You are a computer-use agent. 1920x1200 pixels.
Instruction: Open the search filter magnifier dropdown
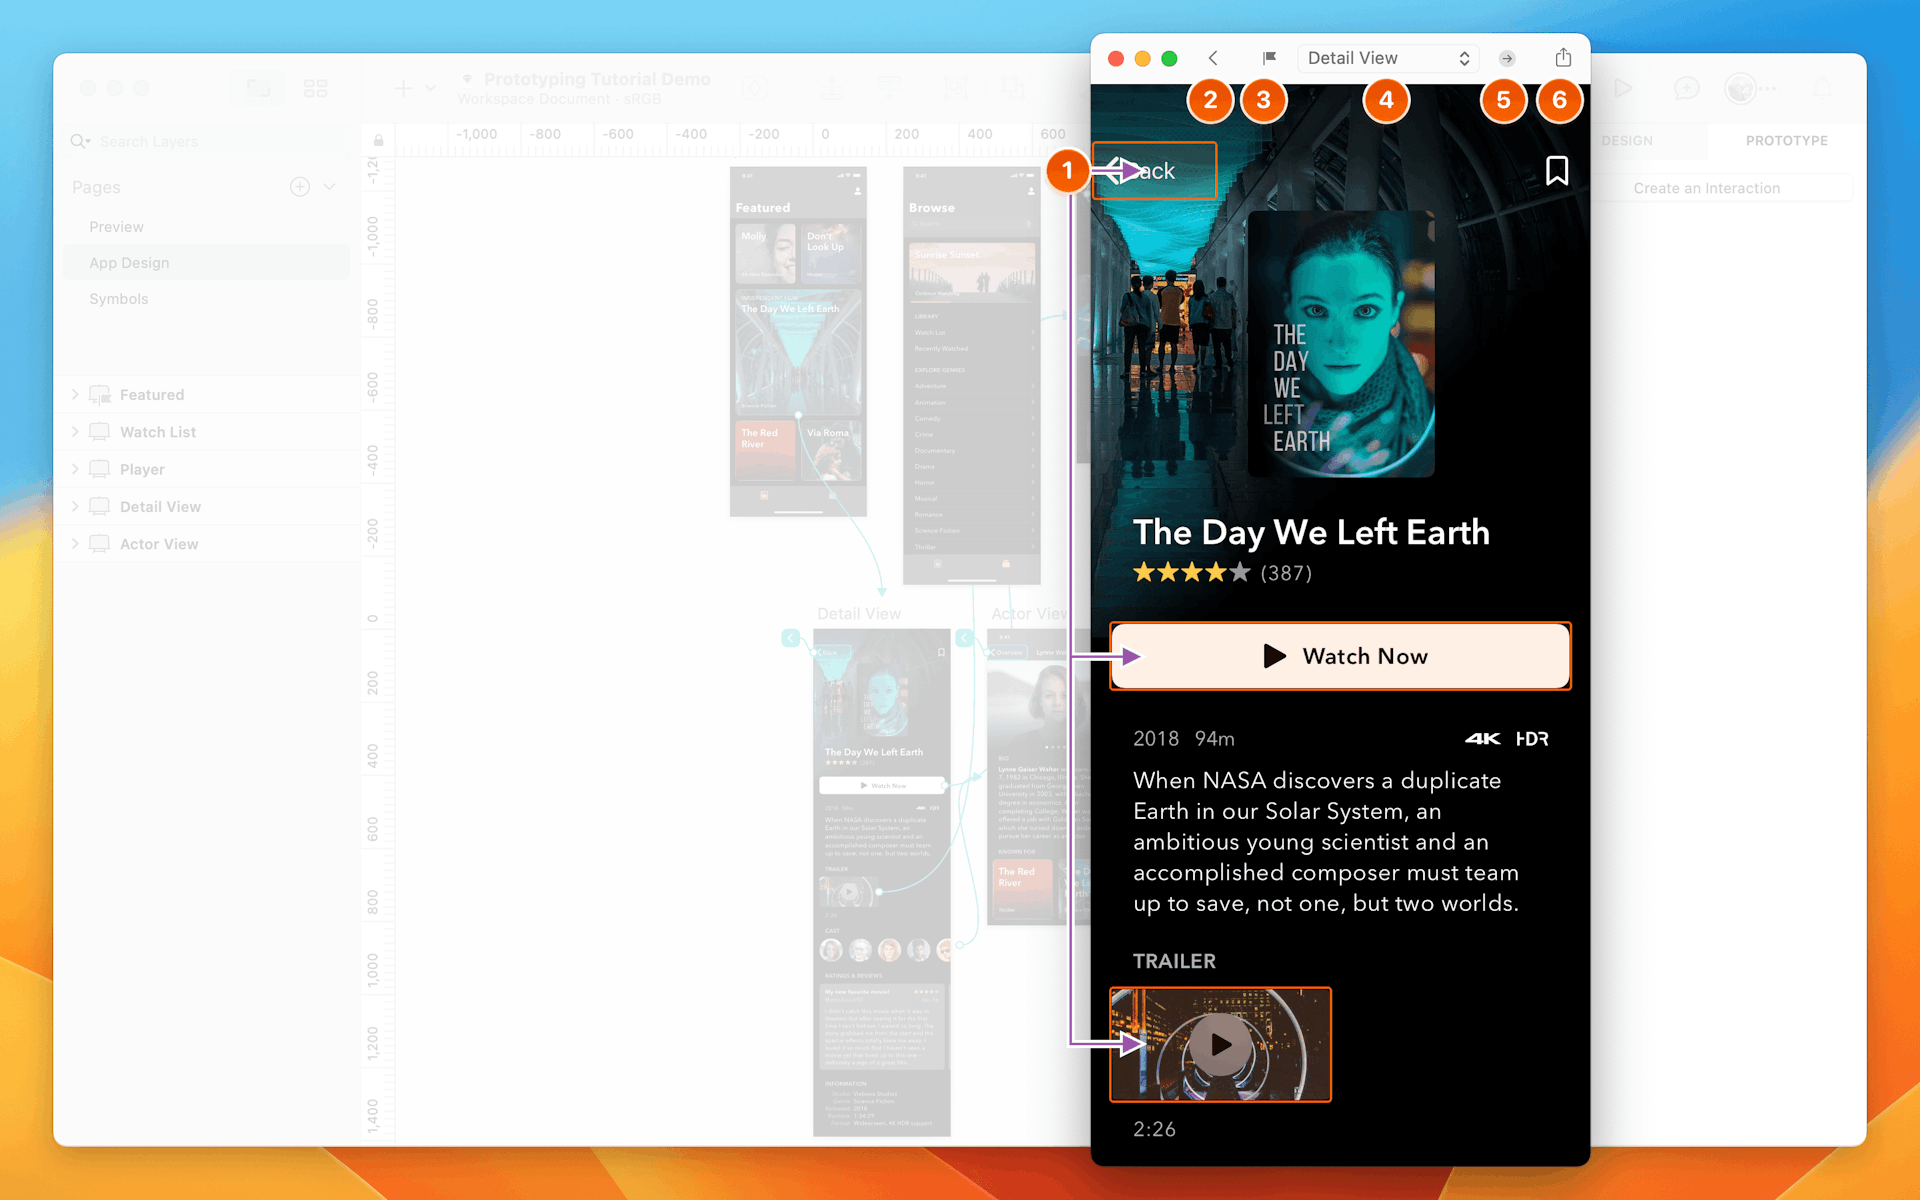tap(81, 141)
